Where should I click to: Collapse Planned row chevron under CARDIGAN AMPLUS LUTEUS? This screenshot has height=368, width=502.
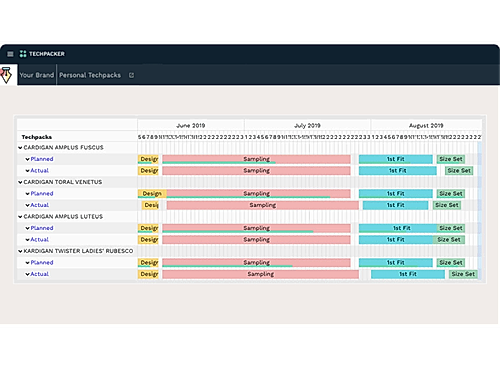(28, 228)
